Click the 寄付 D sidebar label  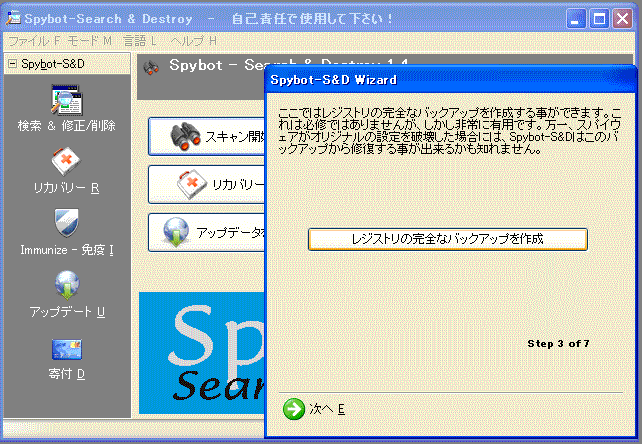point(67,374)
